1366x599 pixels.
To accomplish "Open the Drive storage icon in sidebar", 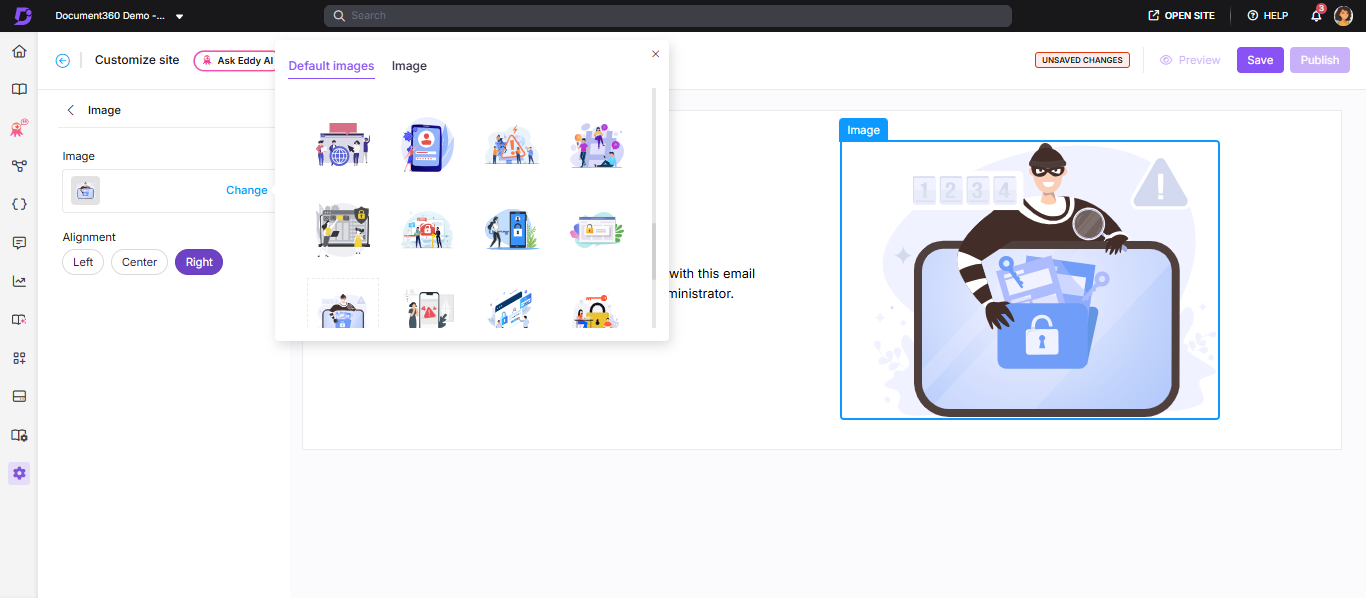I will click(19, 397).
